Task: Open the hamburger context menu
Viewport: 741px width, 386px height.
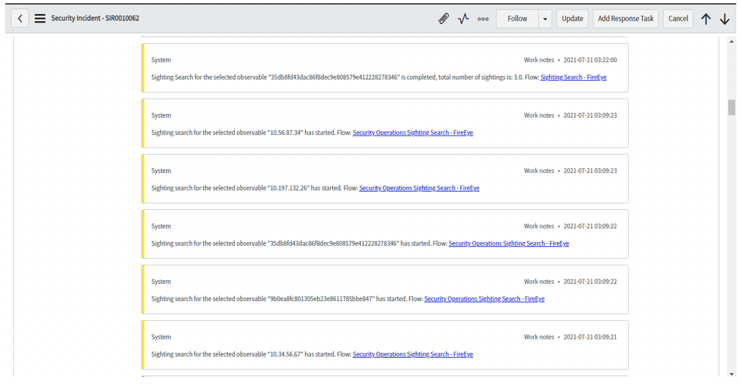Action: tap(40, 18)
